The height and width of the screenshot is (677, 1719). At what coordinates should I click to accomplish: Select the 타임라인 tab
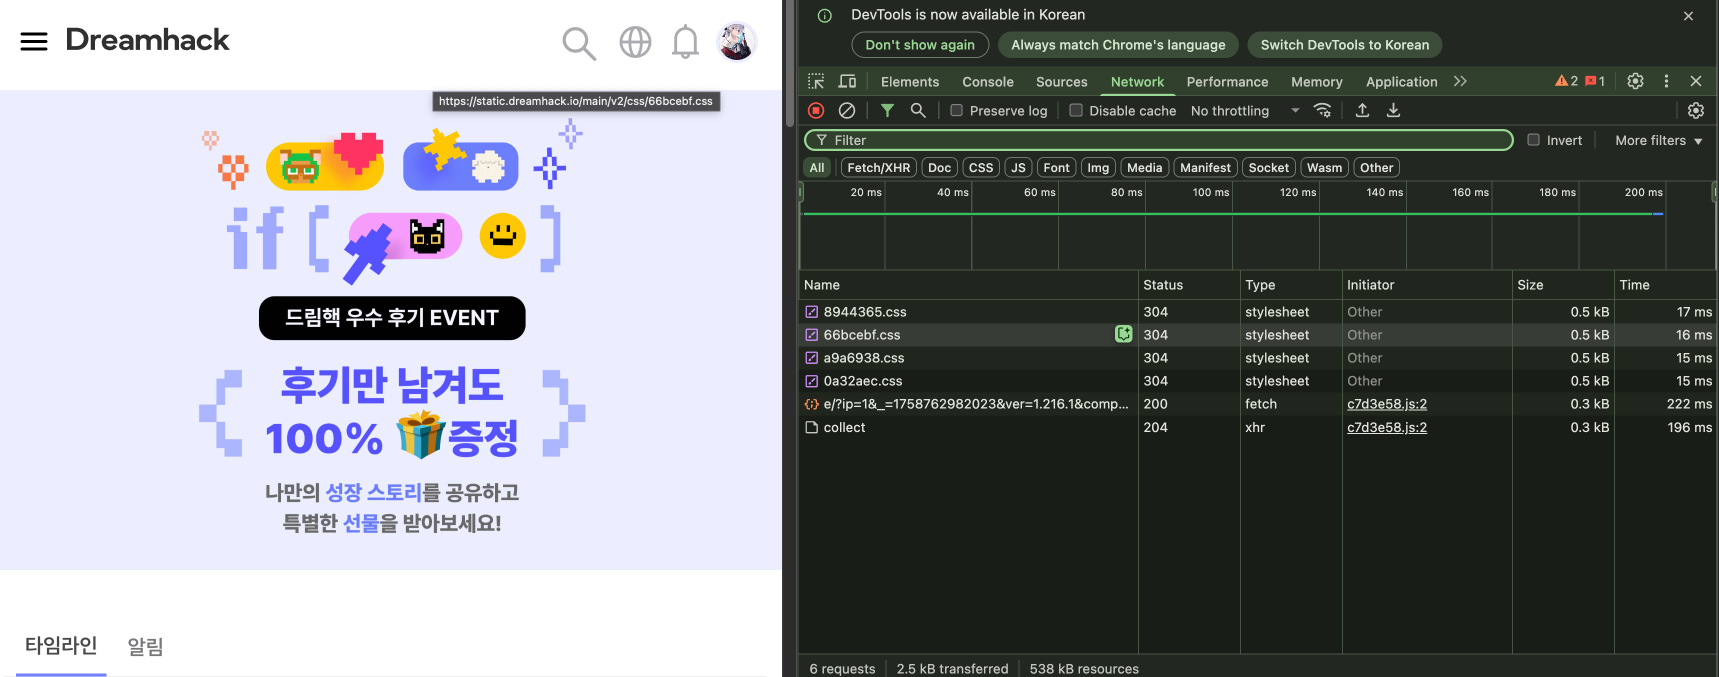(x=61, y=646)
